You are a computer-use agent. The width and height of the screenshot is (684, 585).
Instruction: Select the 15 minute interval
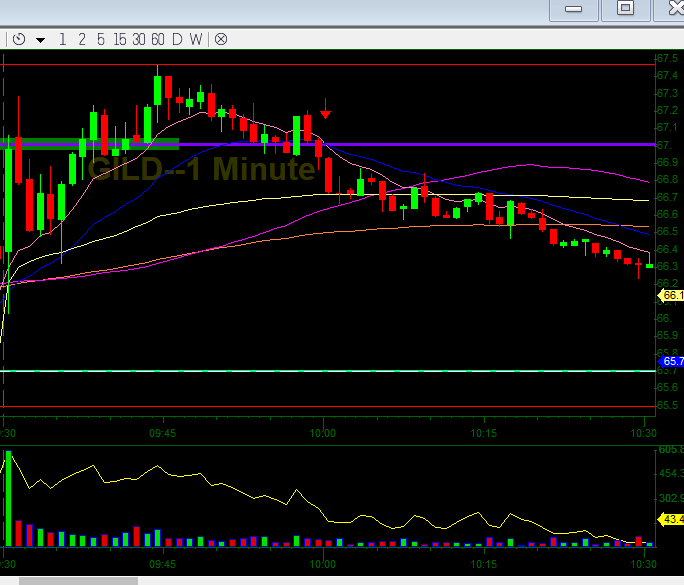point(119,39)
